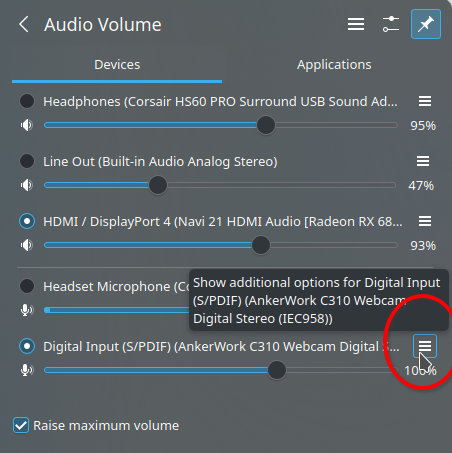452x453 pixels.
Task: Show additional options for the Headphones device
Action: (x=425, y=101)
